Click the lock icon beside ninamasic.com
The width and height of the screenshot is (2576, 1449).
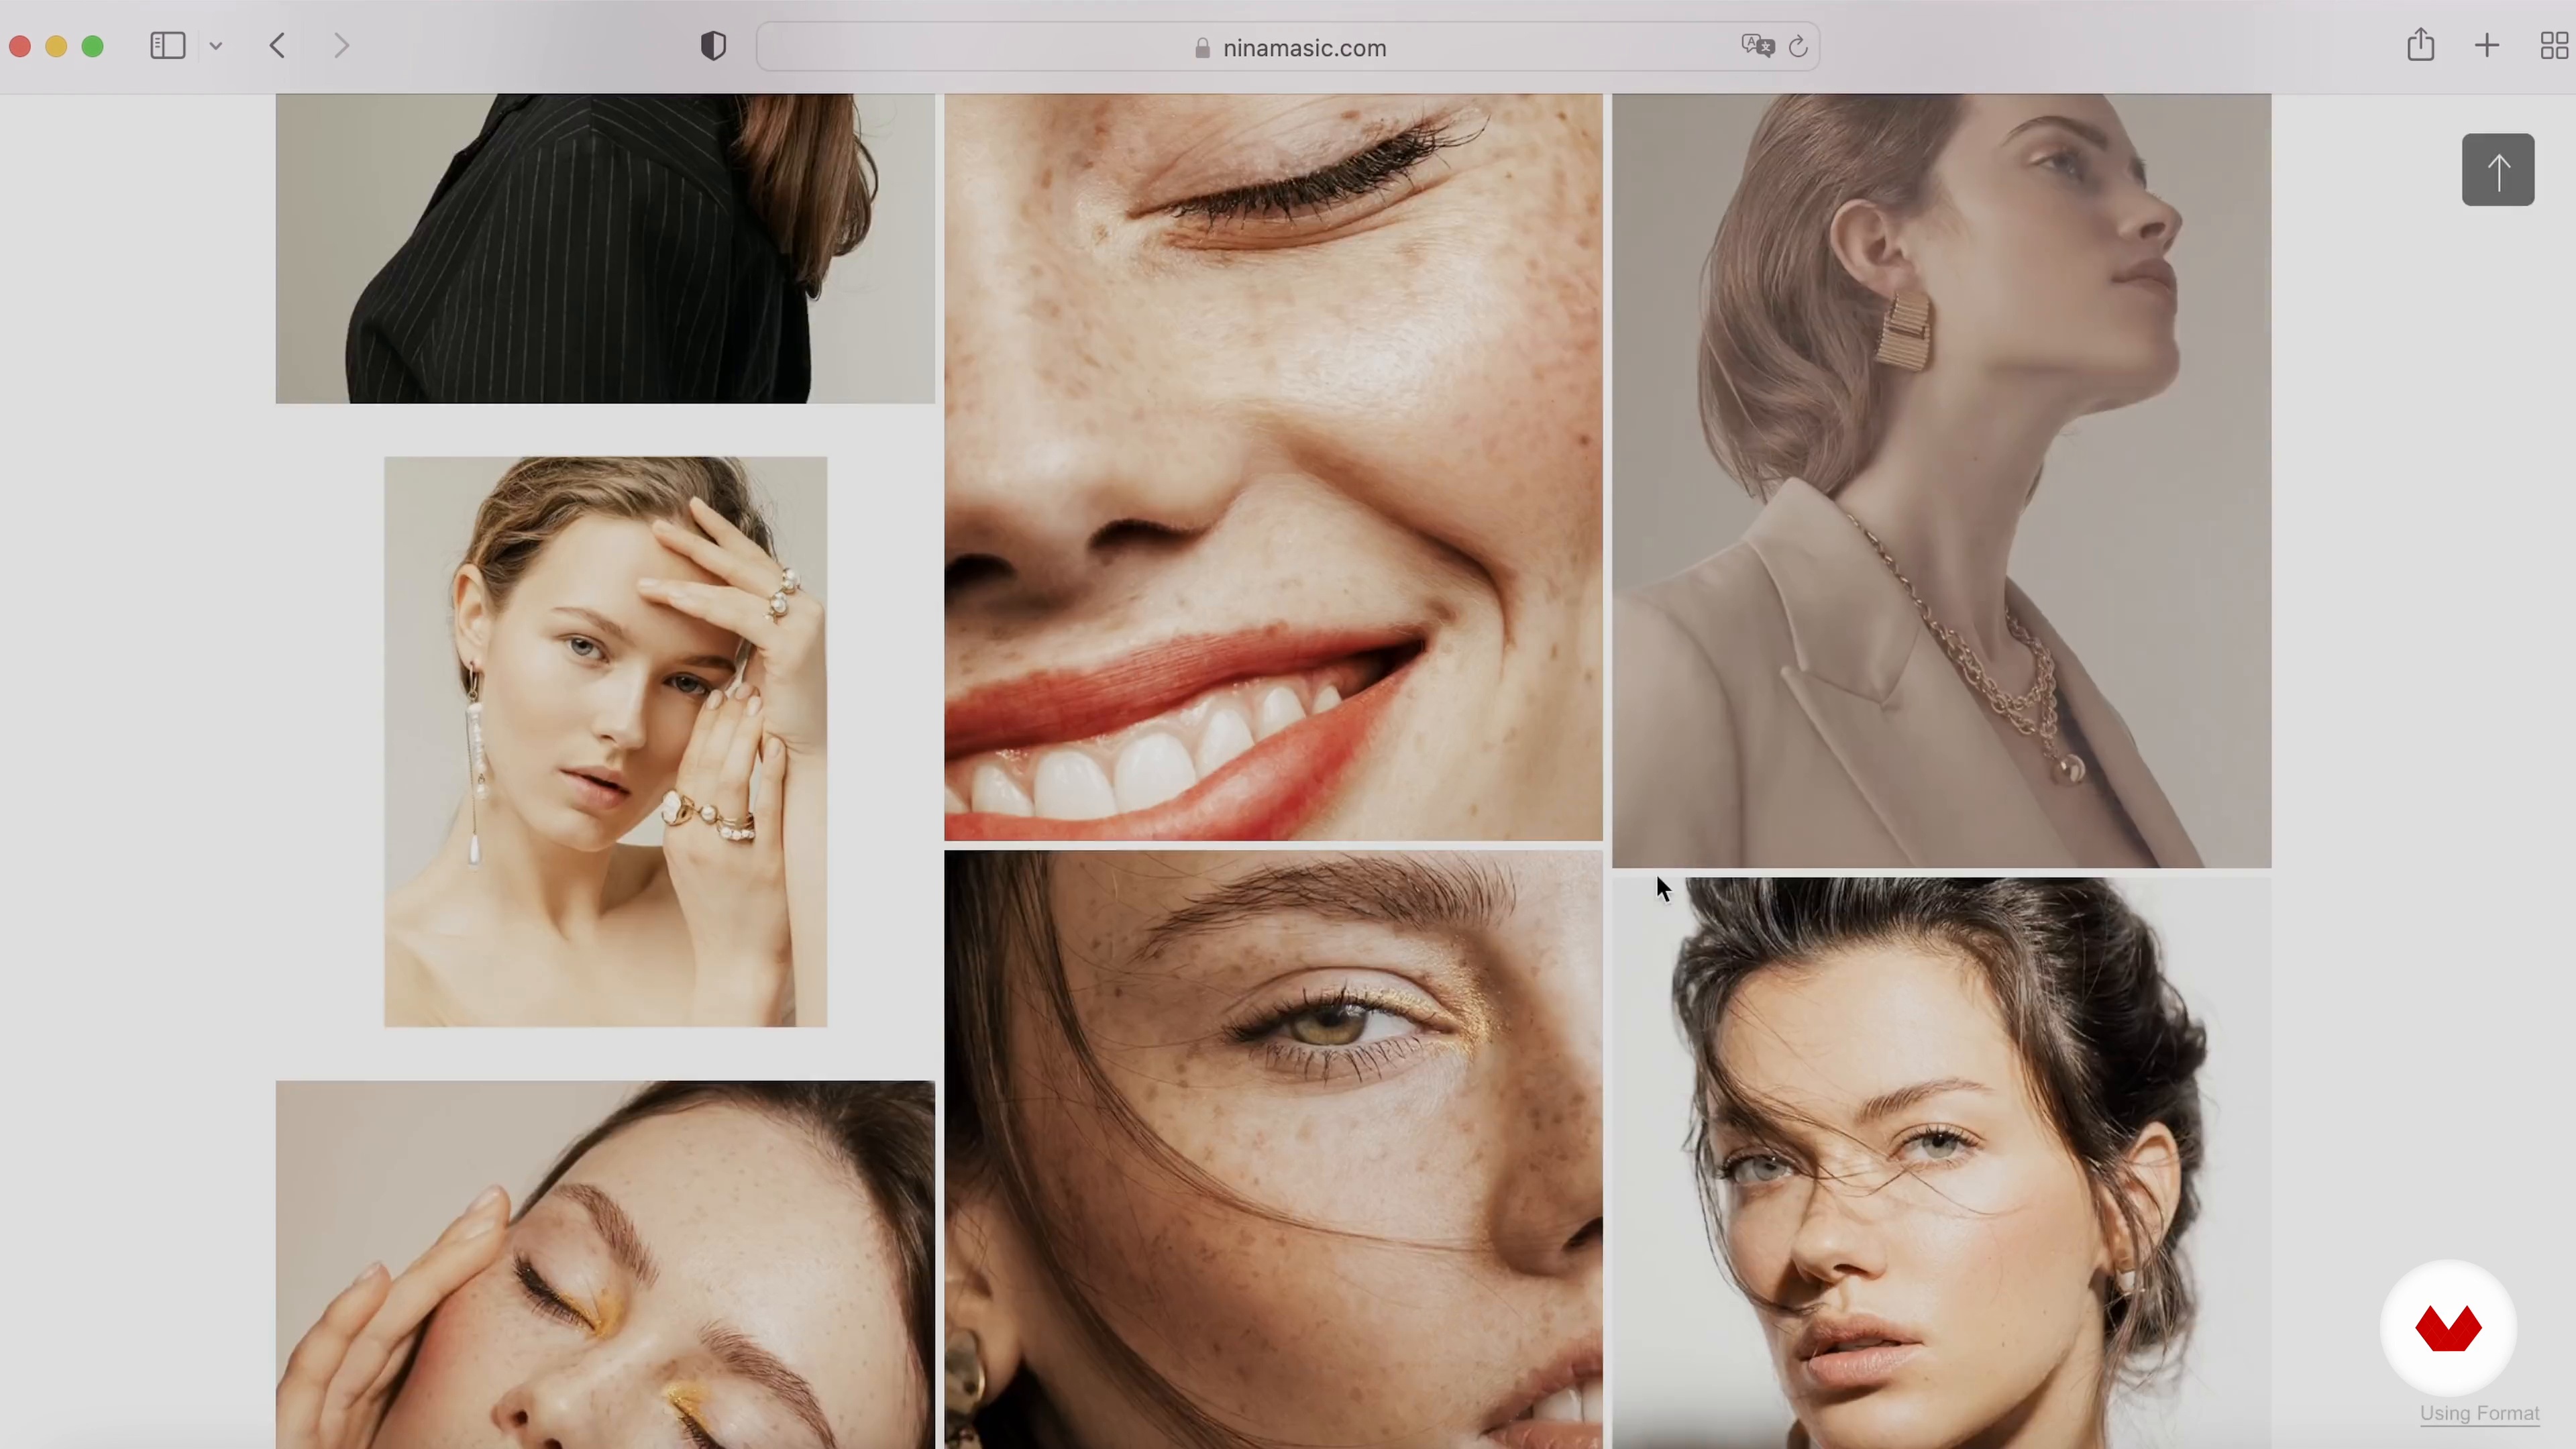1202,48
